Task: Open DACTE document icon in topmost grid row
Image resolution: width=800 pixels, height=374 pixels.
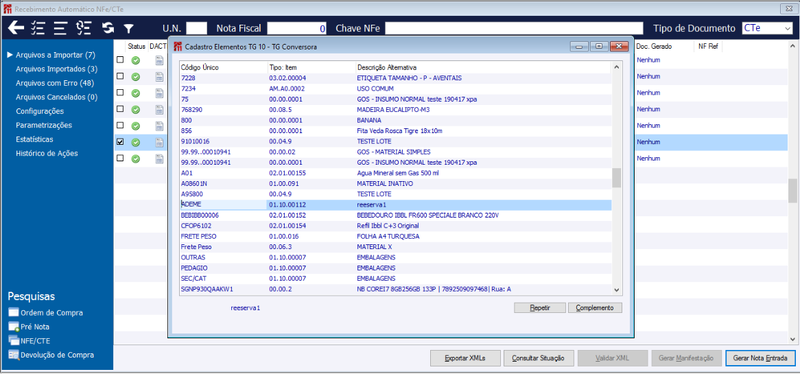Action: (160, 61)
